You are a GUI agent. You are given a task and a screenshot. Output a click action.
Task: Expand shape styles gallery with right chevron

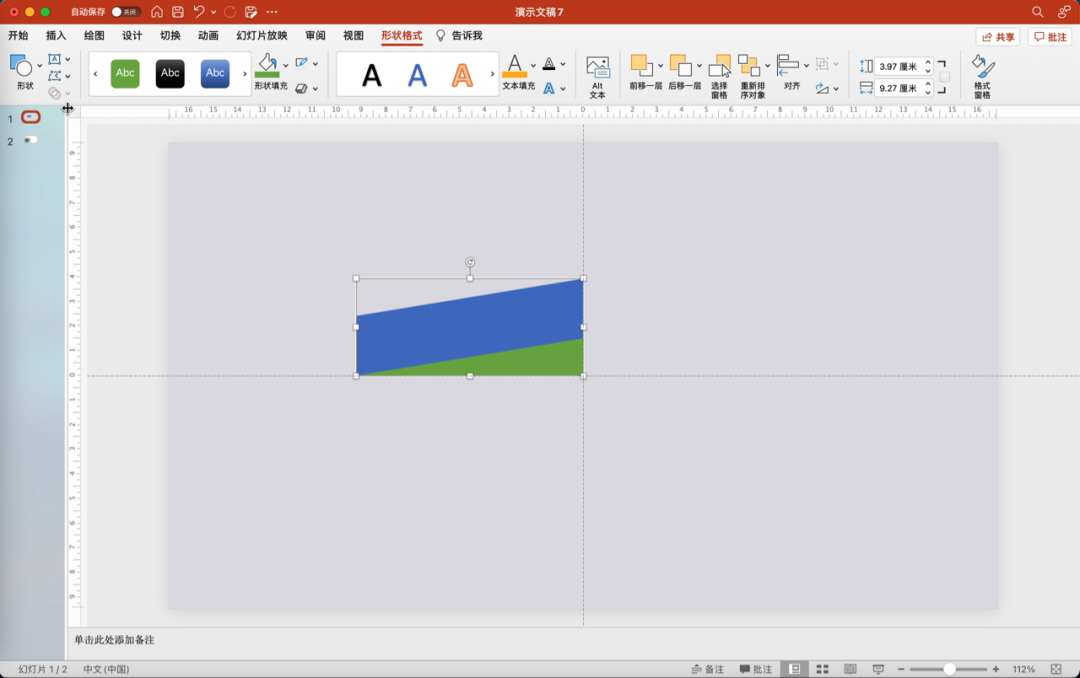[245, 74]
